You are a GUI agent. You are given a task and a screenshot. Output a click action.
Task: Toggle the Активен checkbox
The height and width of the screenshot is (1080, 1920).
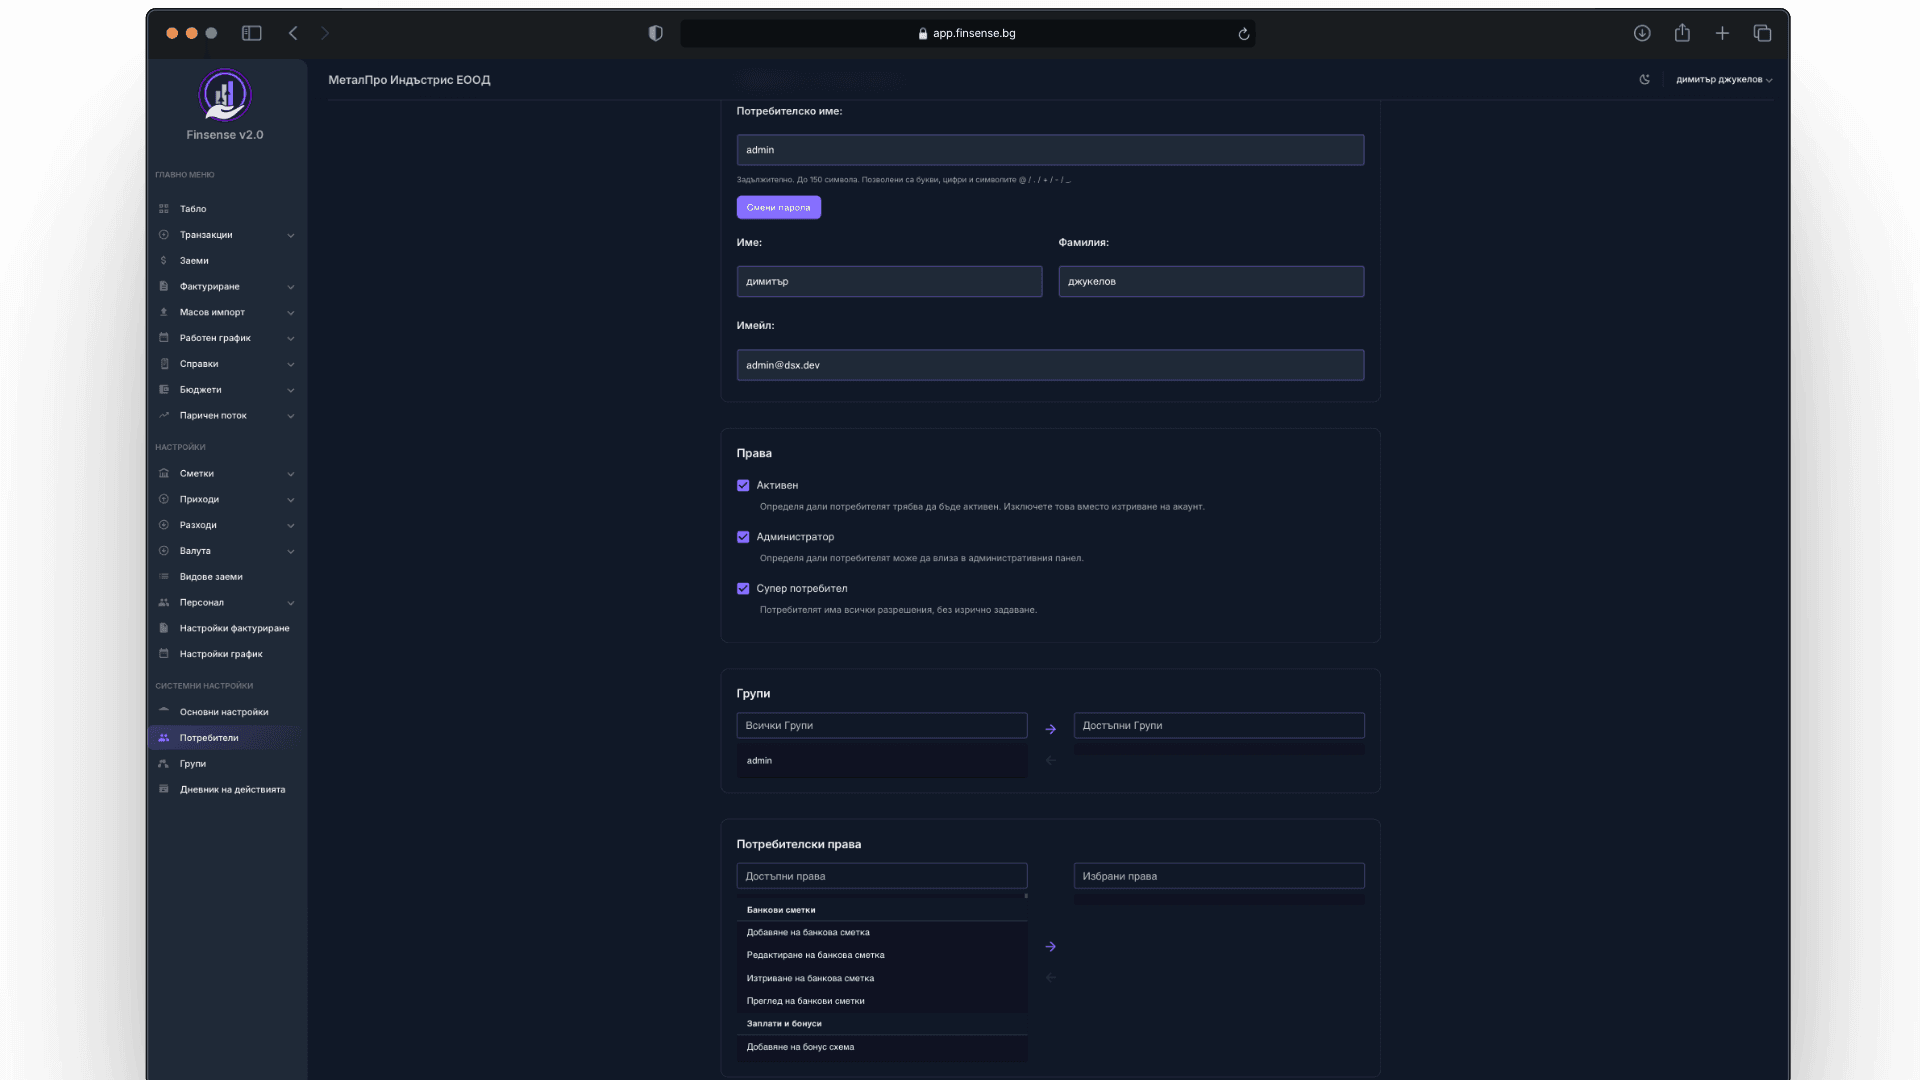click(x=743, y=486)
